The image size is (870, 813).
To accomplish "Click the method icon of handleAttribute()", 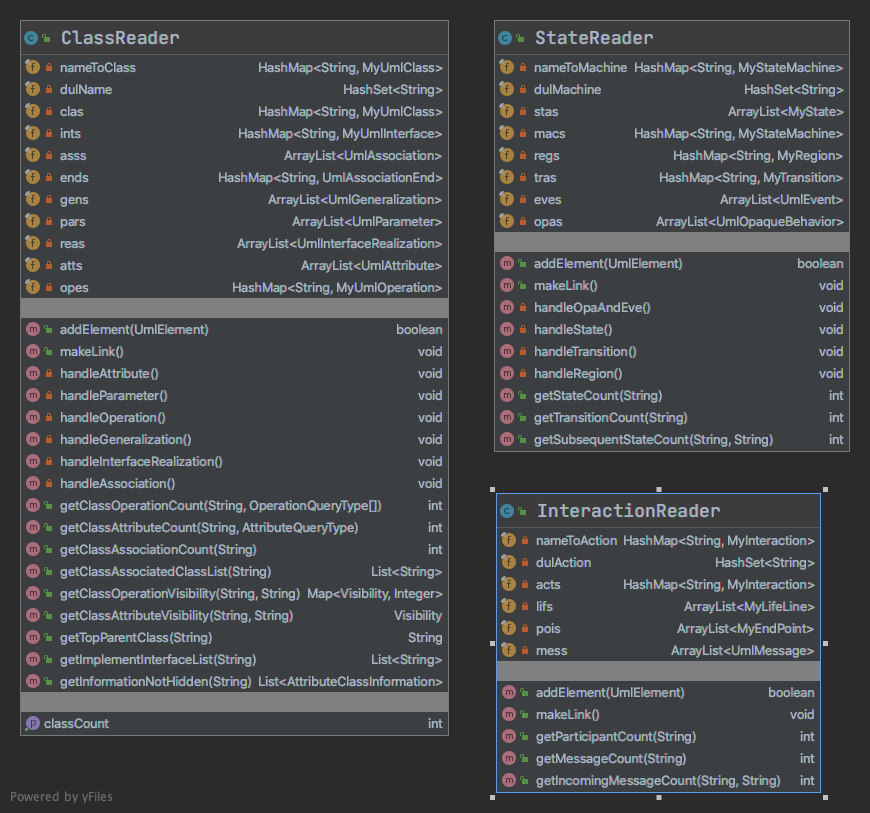I will pyautogui.click(x=33, y=373).
